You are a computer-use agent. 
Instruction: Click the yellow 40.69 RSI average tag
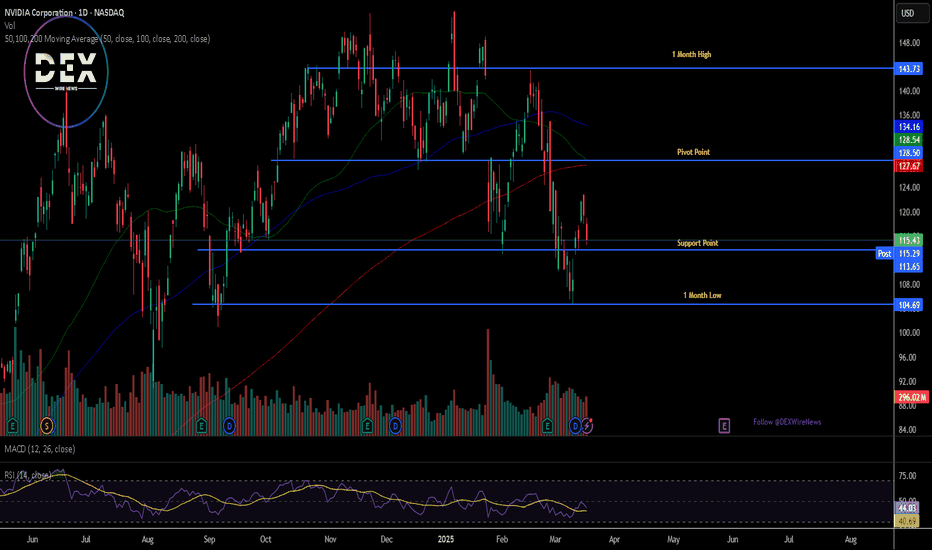click(x=907, y=521)
